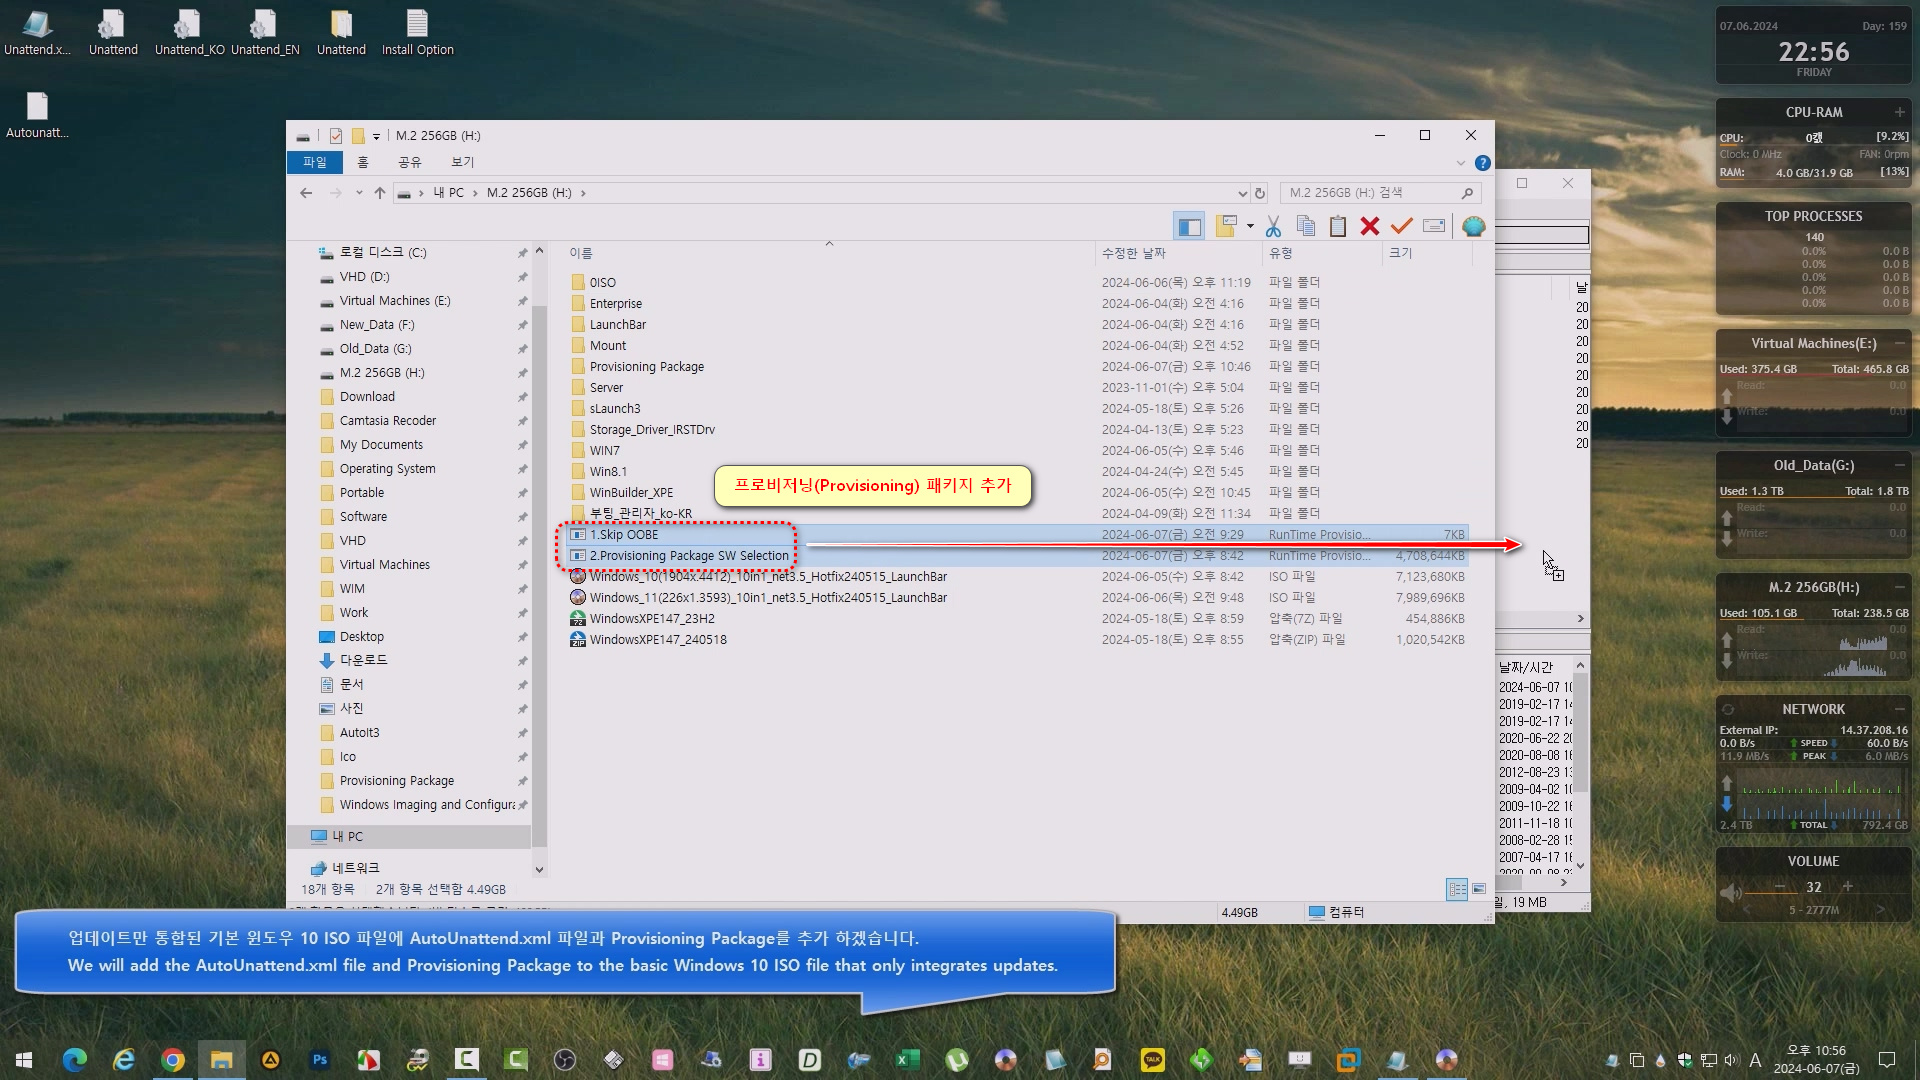Select 다운로드 in navigation pane
Image resolution: width=1920 pixels, height=1080 pixels.
point(363,661)
